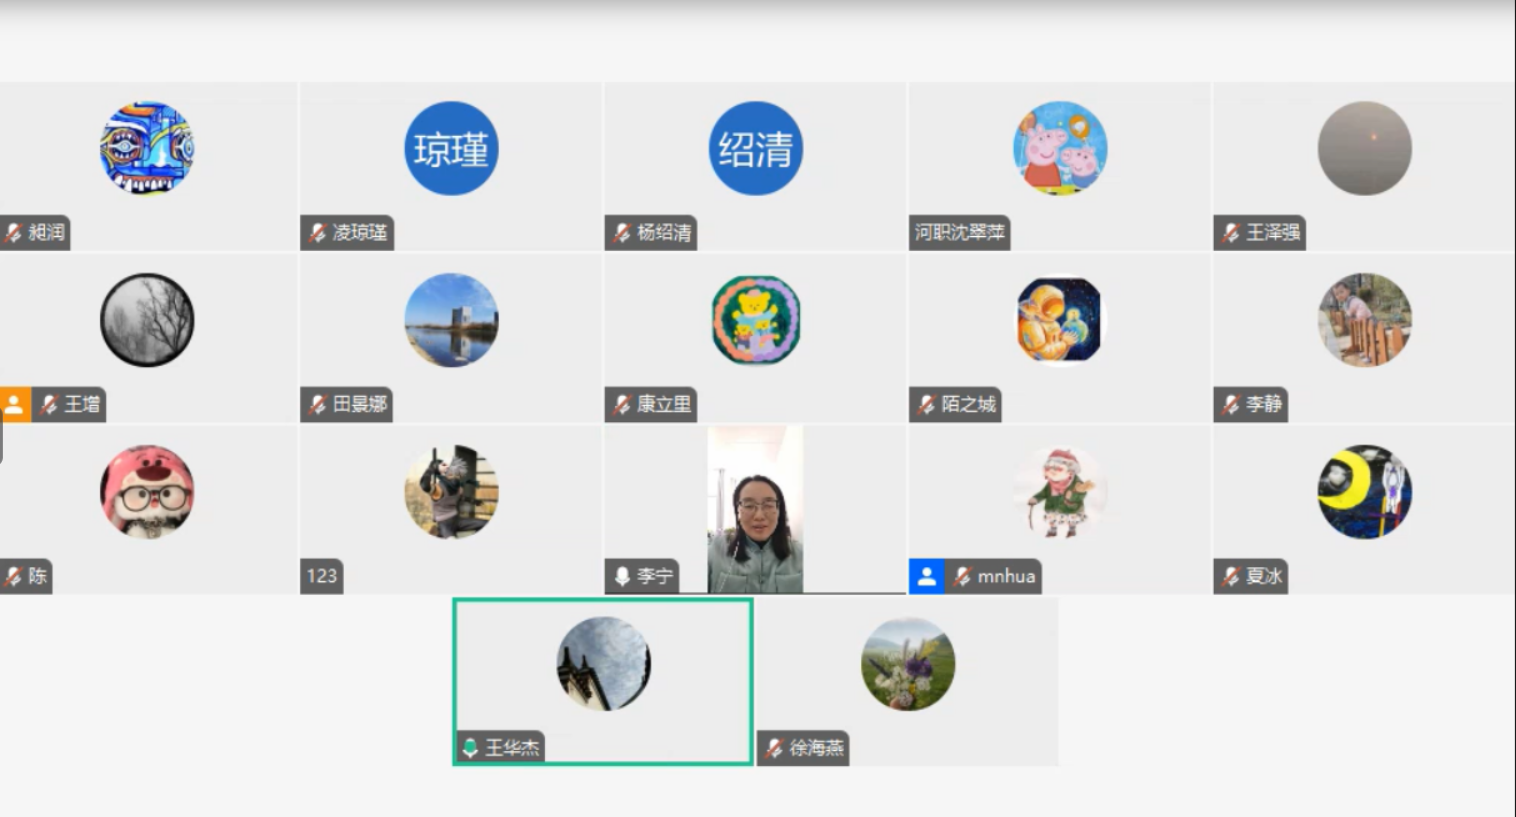Screen dimensions: 1516x817
Task: Click the flower bouquet avatar of 徐海燕
Action: click(x=908, y=664)
